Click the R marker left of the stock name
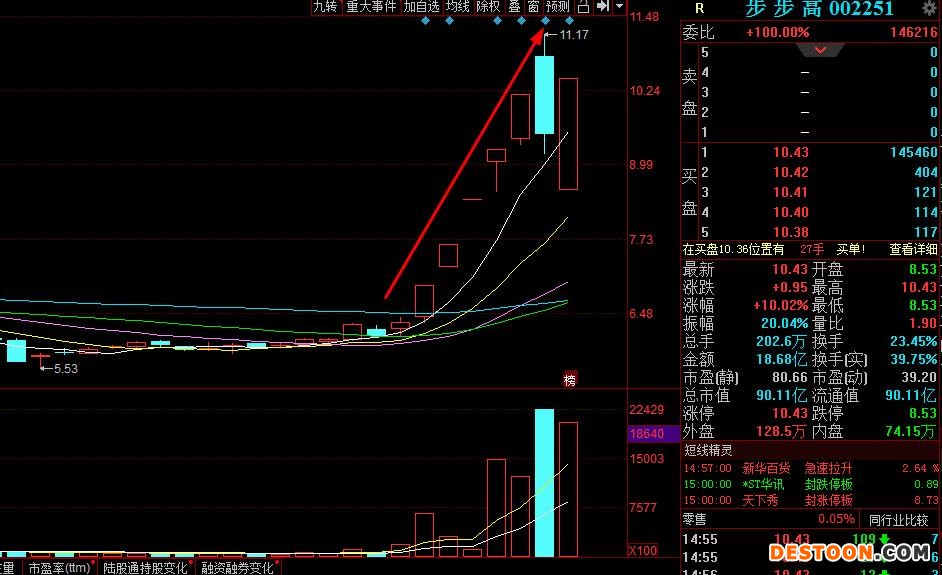This screenshot has width=942, height=575. pos(699,8)
